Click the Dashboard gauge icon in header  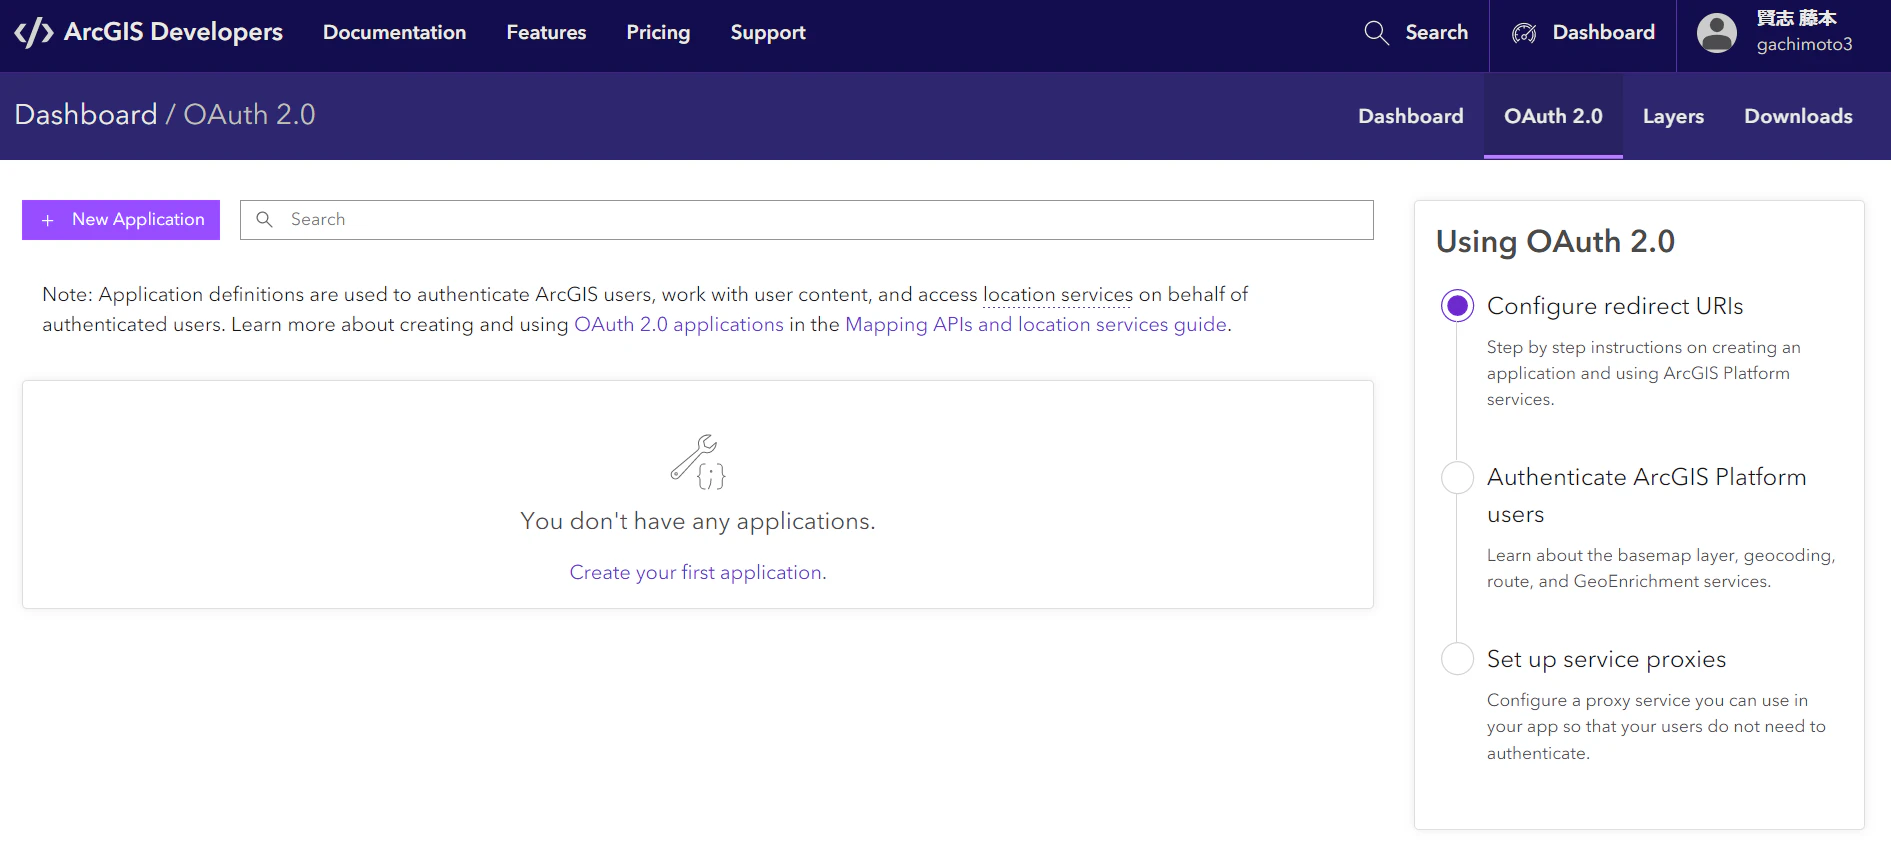pos(1524,33)
